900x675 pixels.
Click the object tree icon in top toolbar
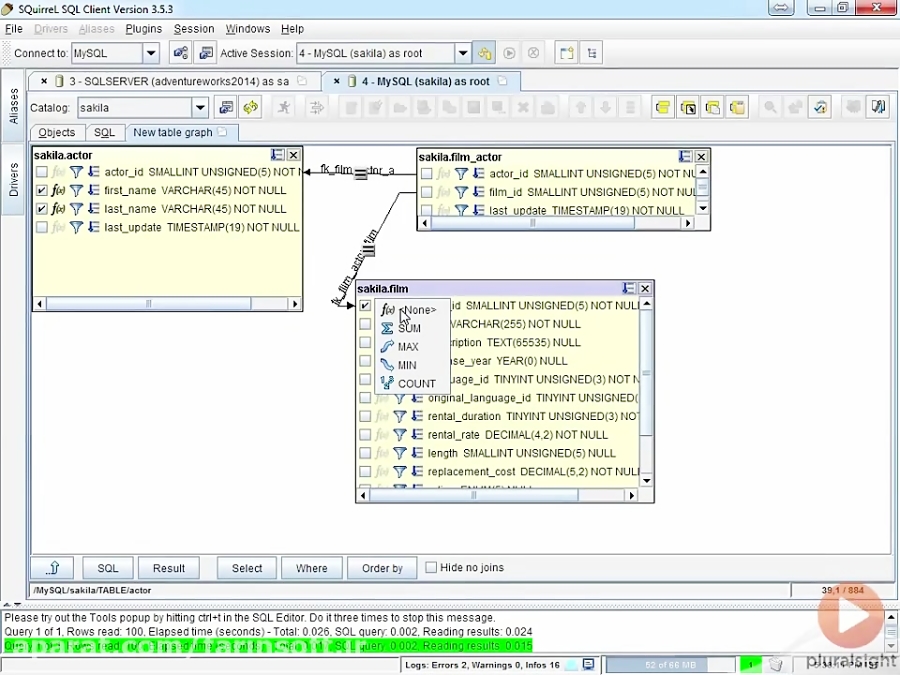click(592, 53)
